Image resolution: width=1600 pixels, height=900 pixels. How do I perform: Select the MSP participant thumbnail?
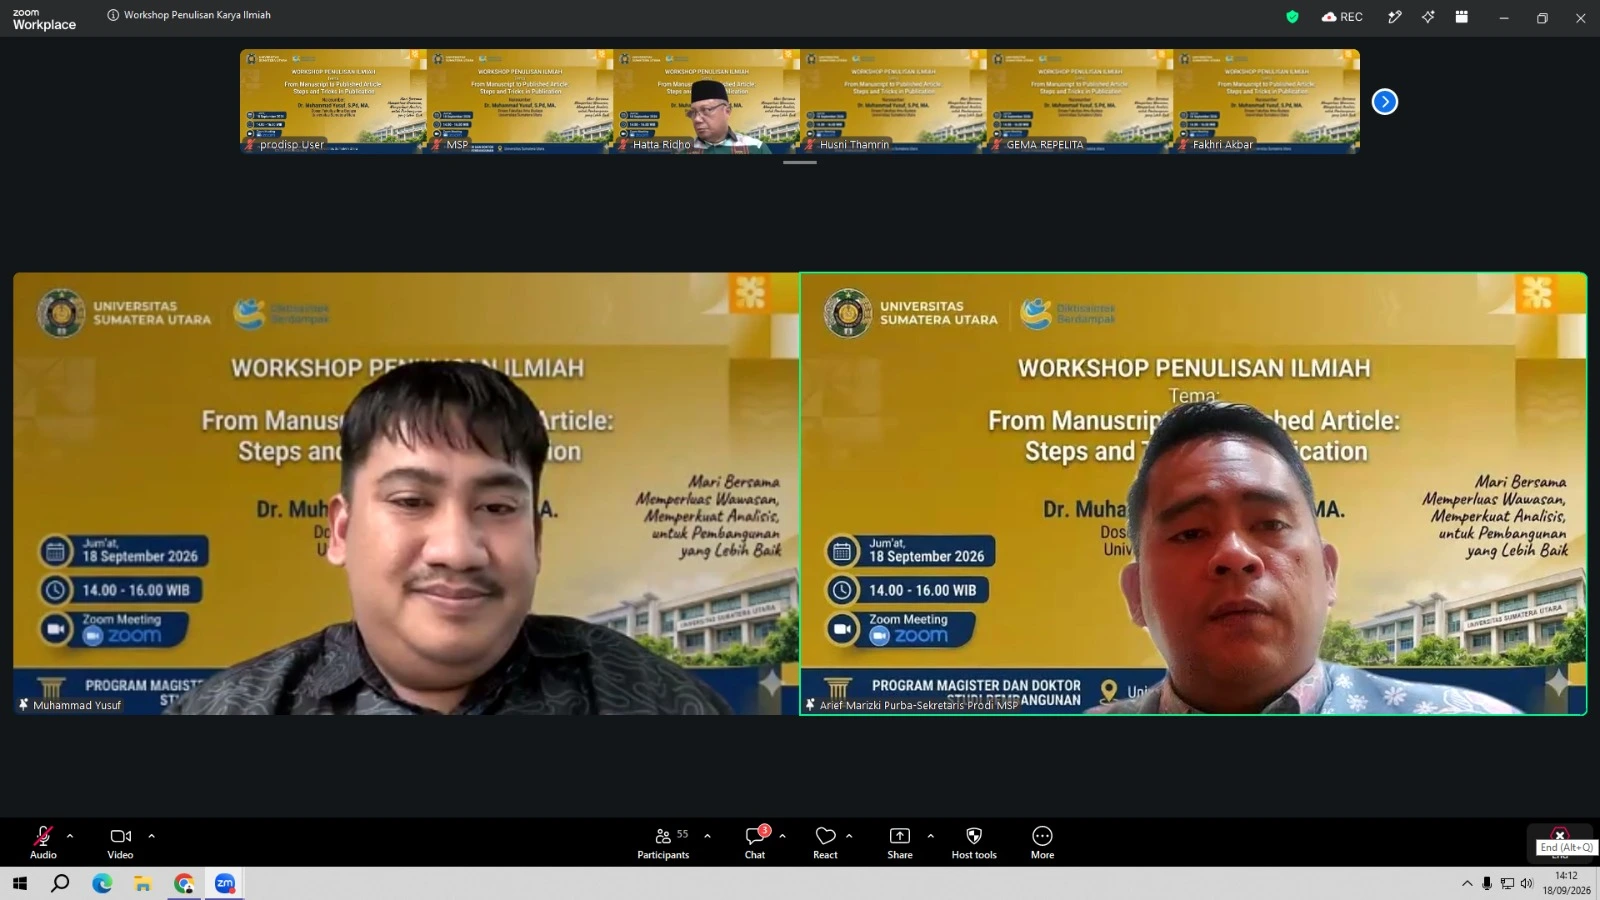pyautogui.click(x=520, y=101)
